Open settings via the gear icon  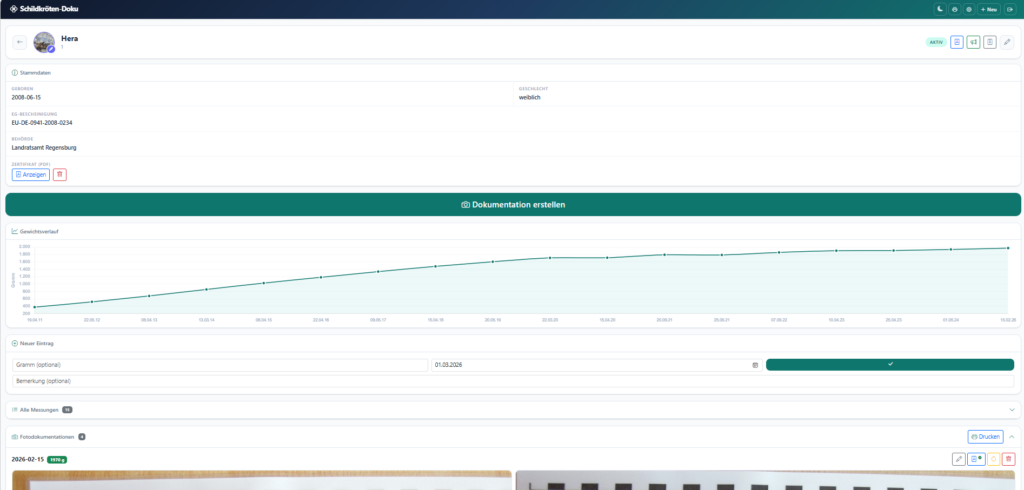[x=969, y=9]
